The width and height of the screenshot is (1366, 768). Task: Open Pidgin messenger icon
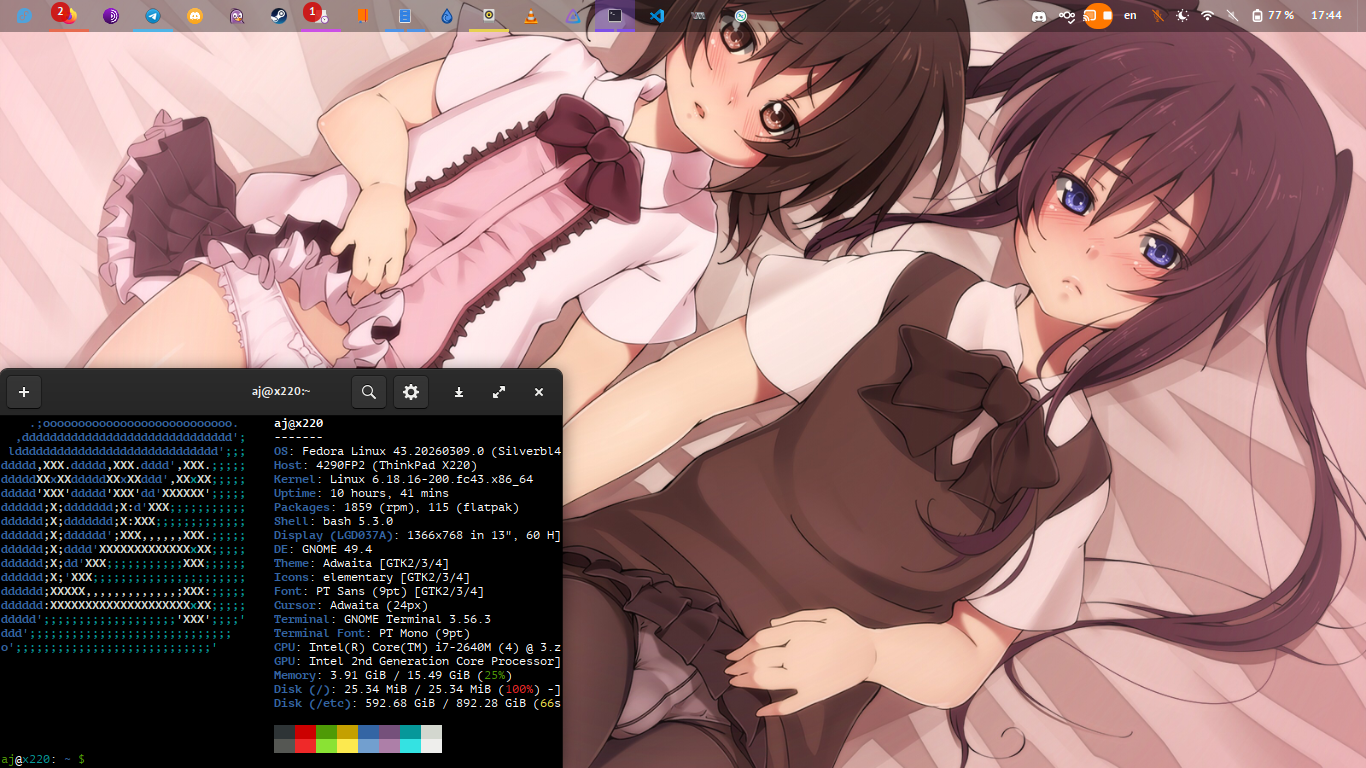(x=237, y=16)
